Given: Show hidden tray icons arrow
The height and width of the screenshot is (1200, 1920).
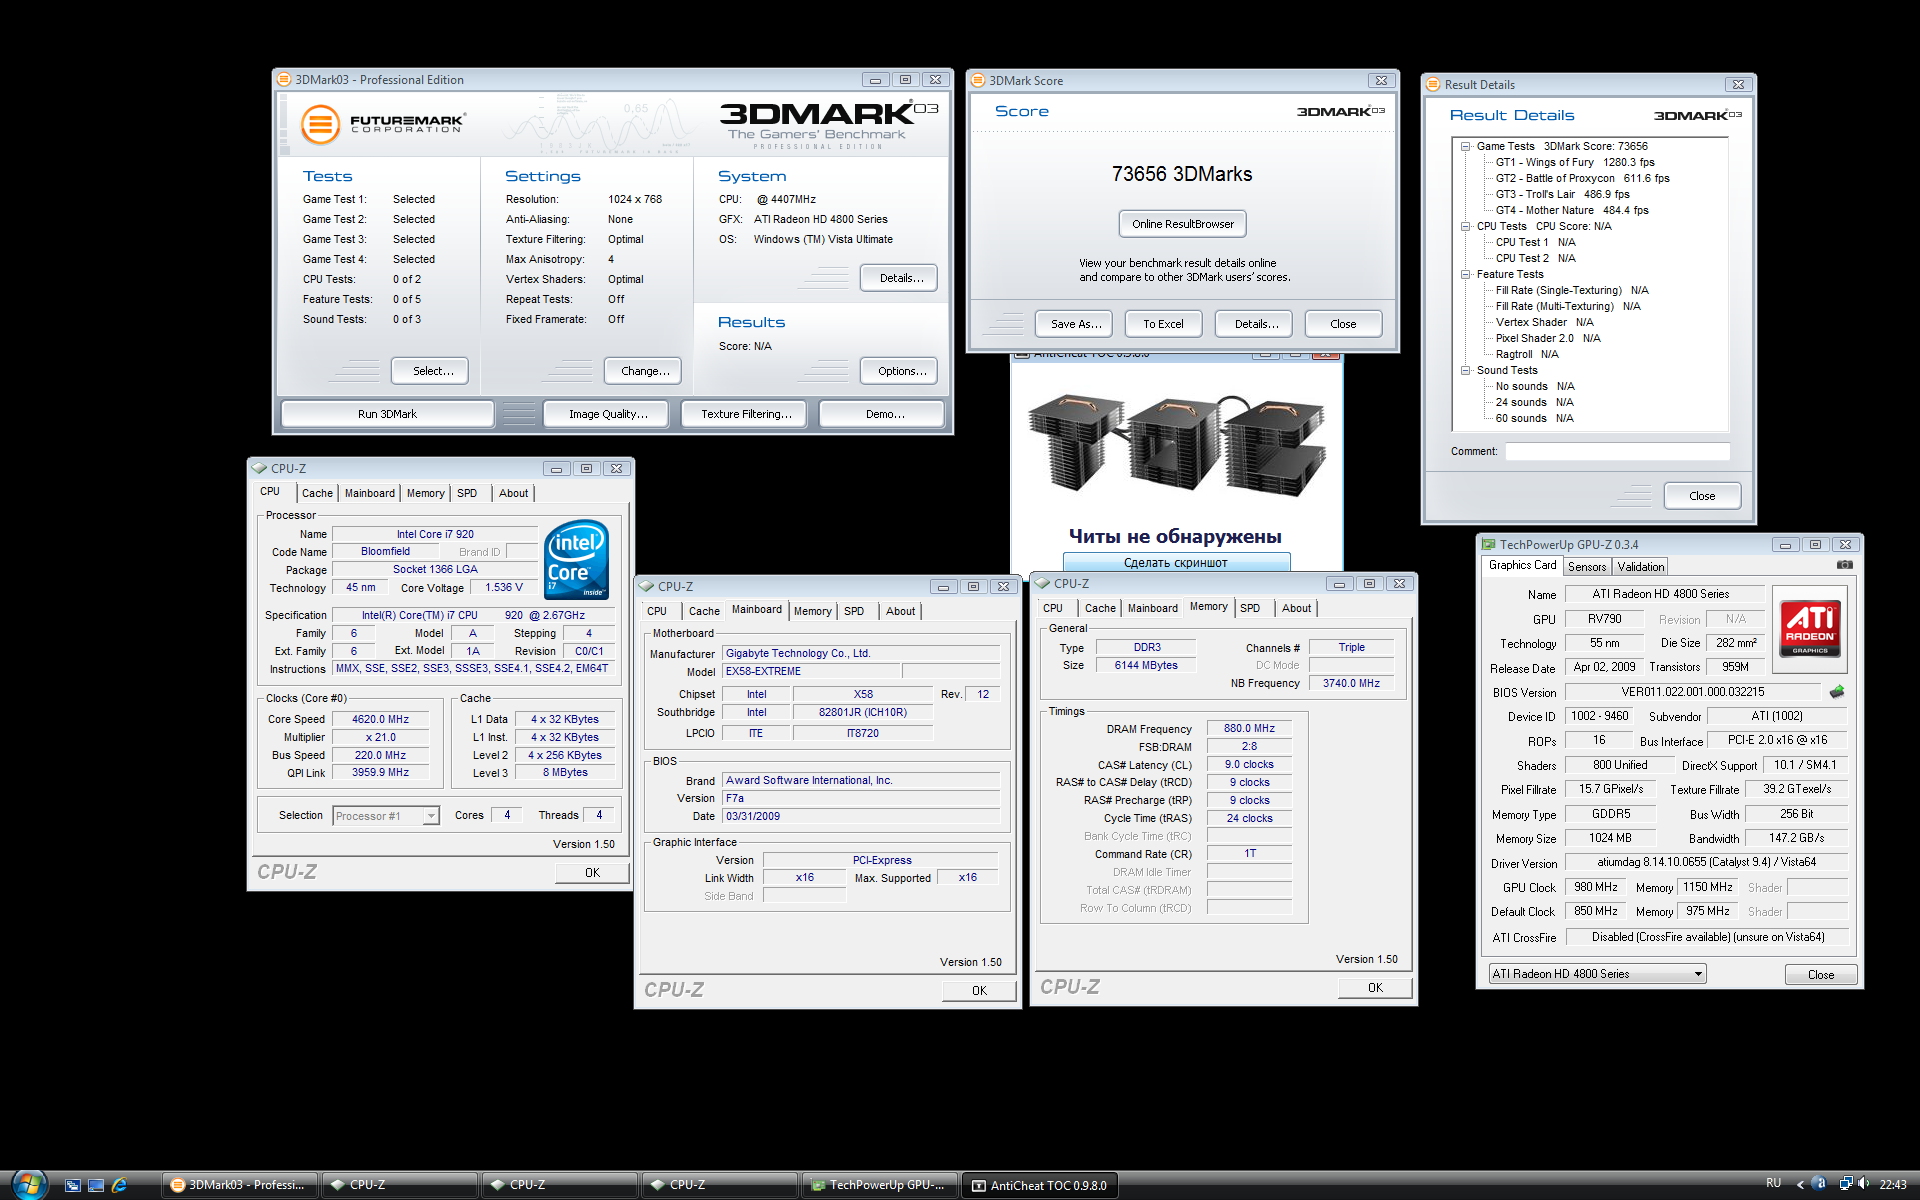Looking at the screenshot, I should (x=1800, y=1185).
